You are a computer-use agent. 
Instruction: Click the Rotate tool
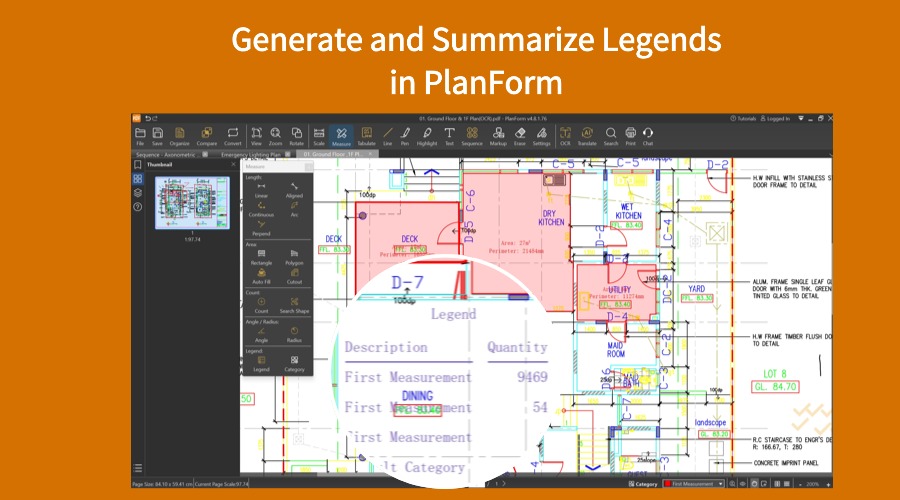(x=296, y=137)
